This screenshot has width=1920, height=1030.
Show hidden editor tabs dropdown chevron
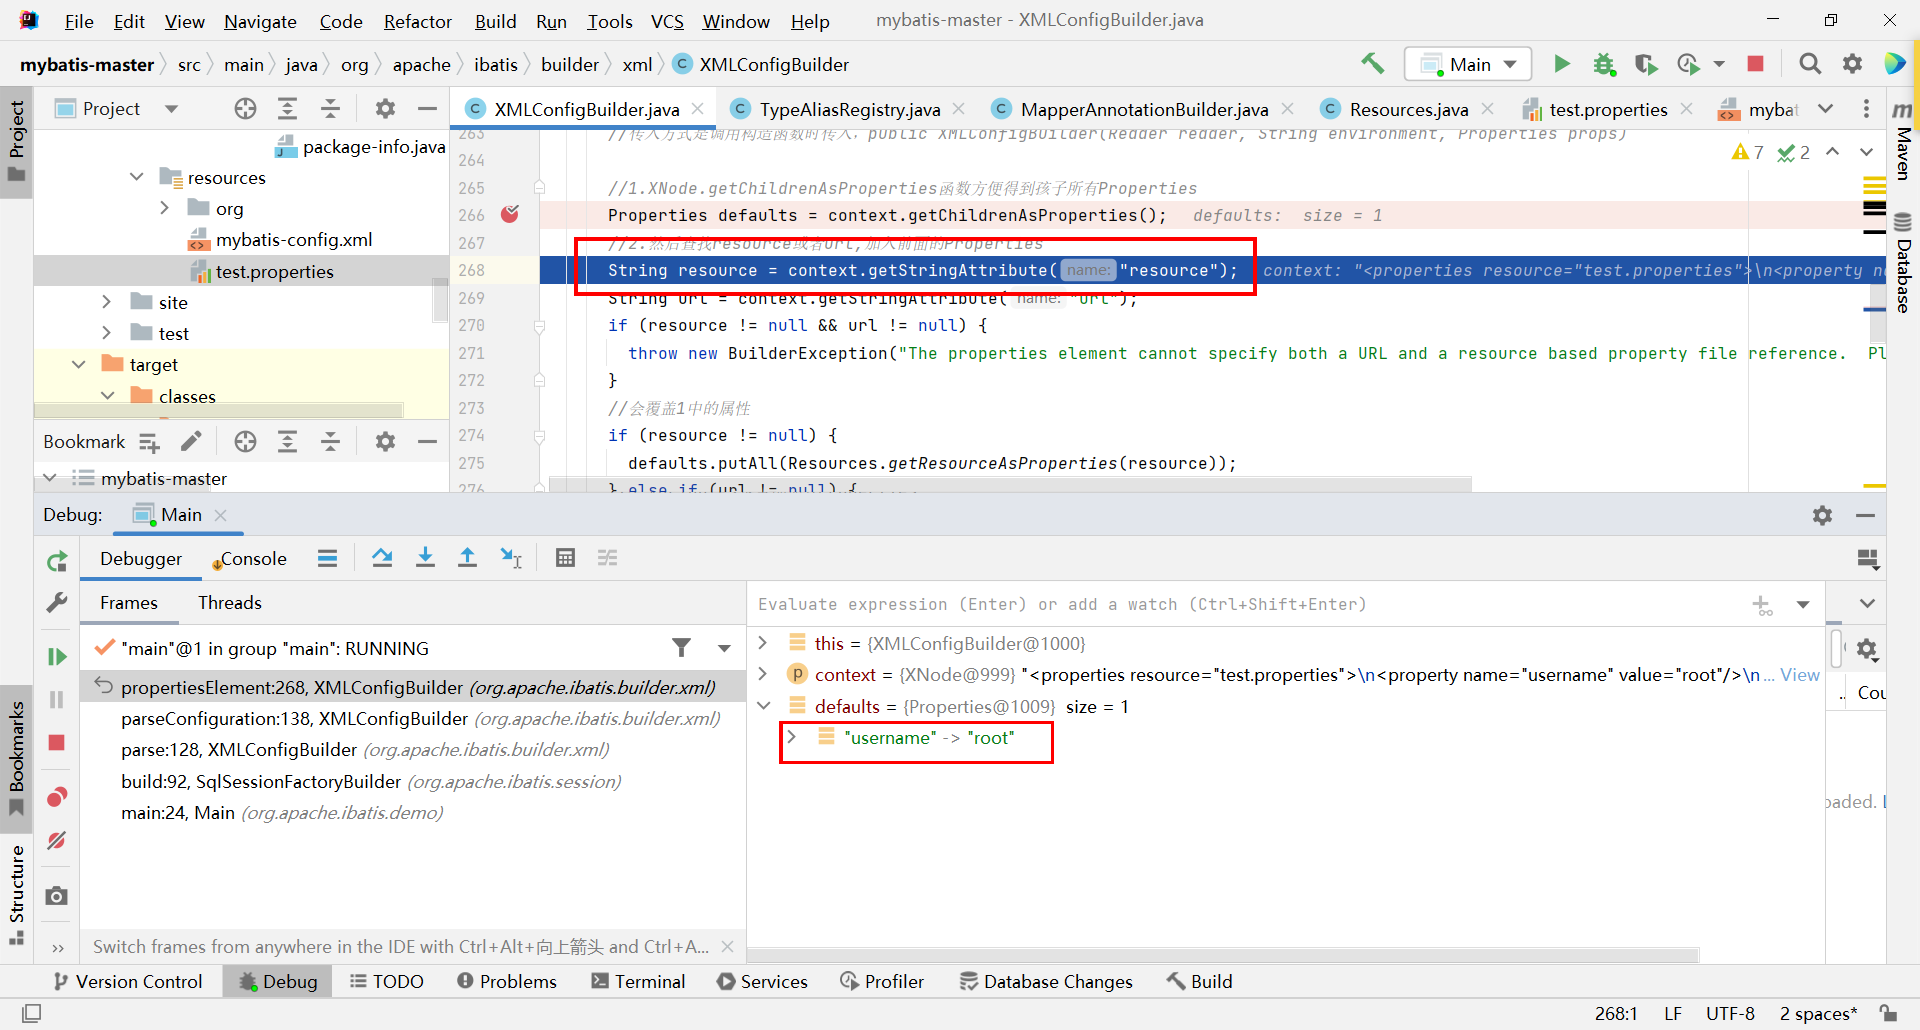coord(1825,109)
